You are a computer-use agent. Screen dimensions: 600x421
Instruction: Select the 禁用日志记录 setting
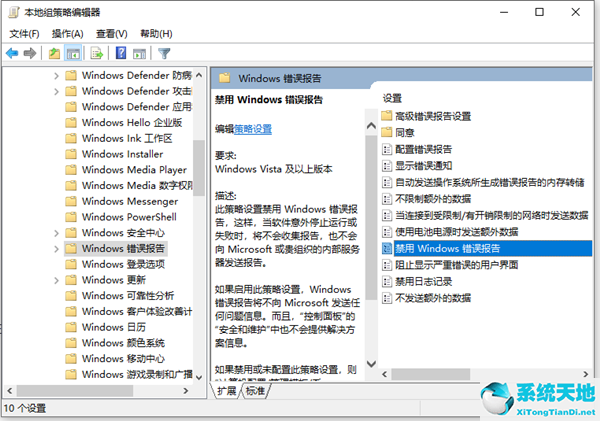pos(424,282)
